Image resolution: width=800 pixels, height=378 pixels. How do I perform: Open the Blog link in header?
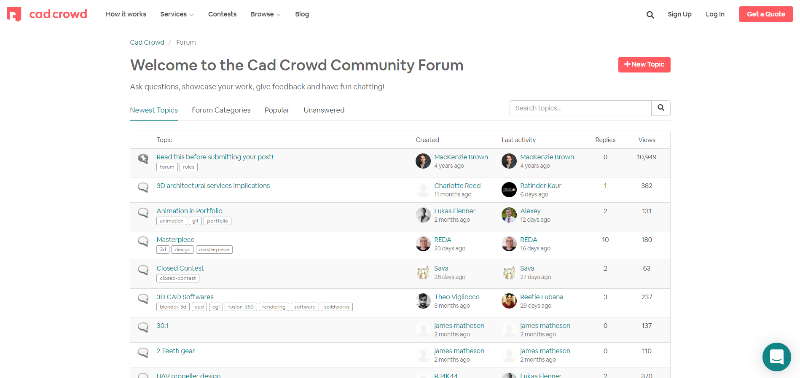302,14
